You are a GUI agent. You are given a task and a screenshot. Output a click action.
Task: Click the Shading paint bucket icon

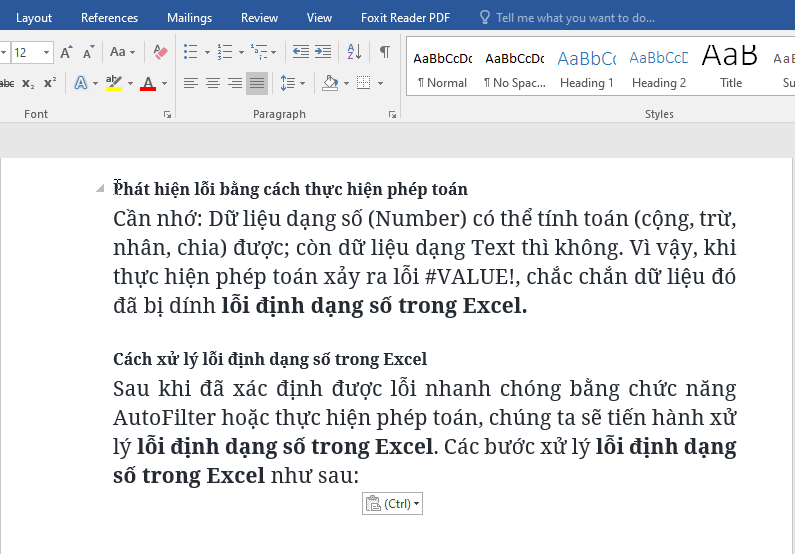(330, 83)
